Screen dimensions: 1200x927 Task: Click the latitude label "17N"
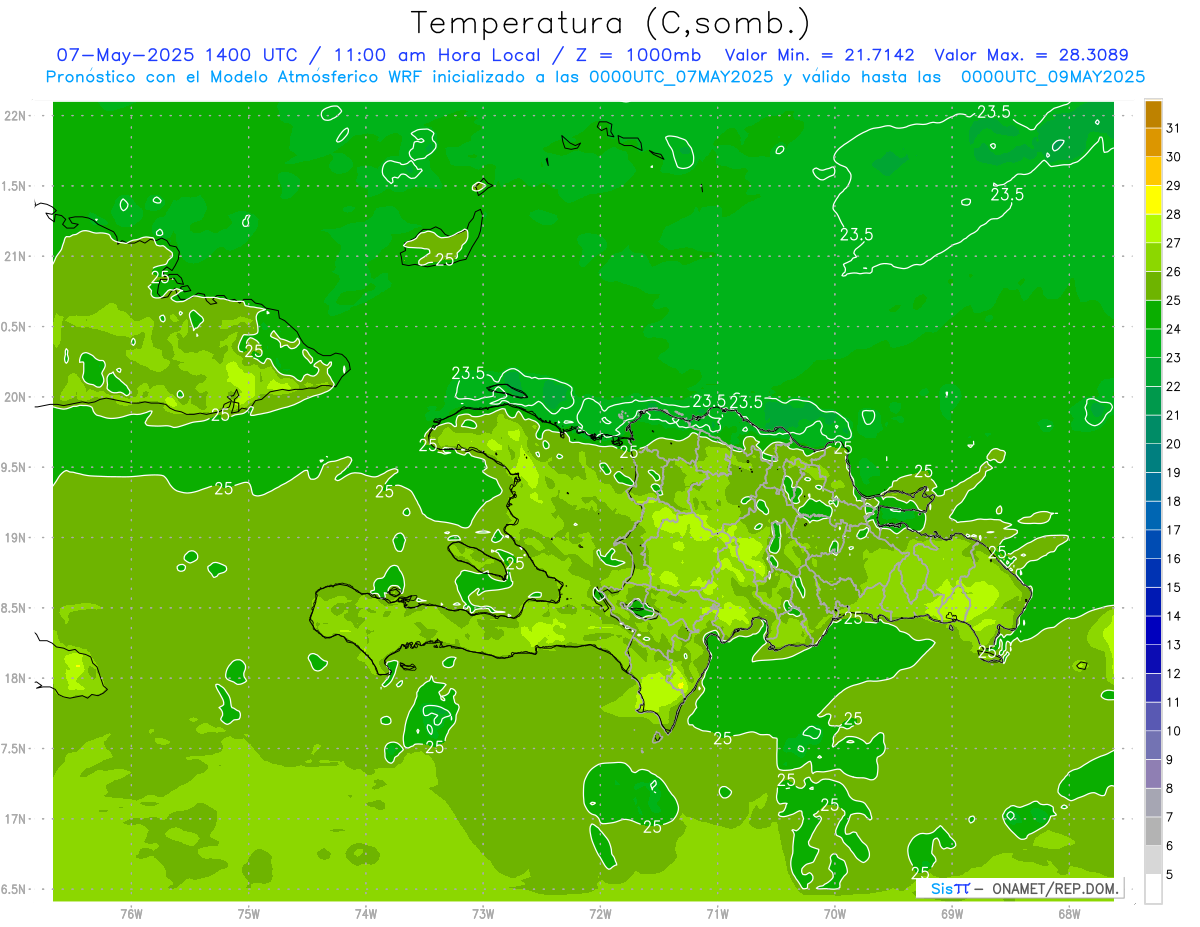(x=16, y=819)
